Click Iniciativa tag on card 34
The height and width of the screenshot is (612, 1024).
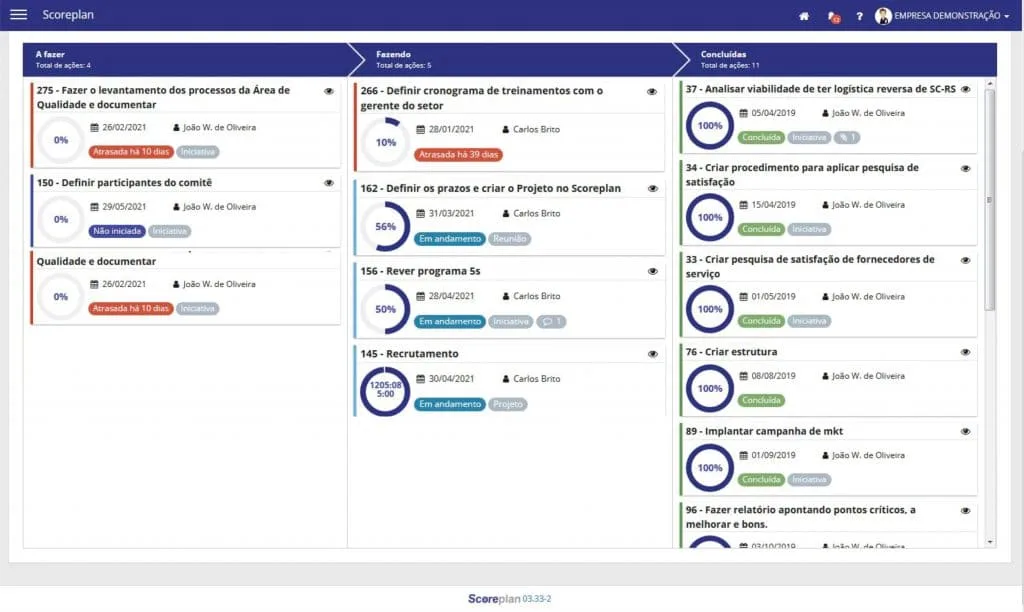[x=809, y=229]
